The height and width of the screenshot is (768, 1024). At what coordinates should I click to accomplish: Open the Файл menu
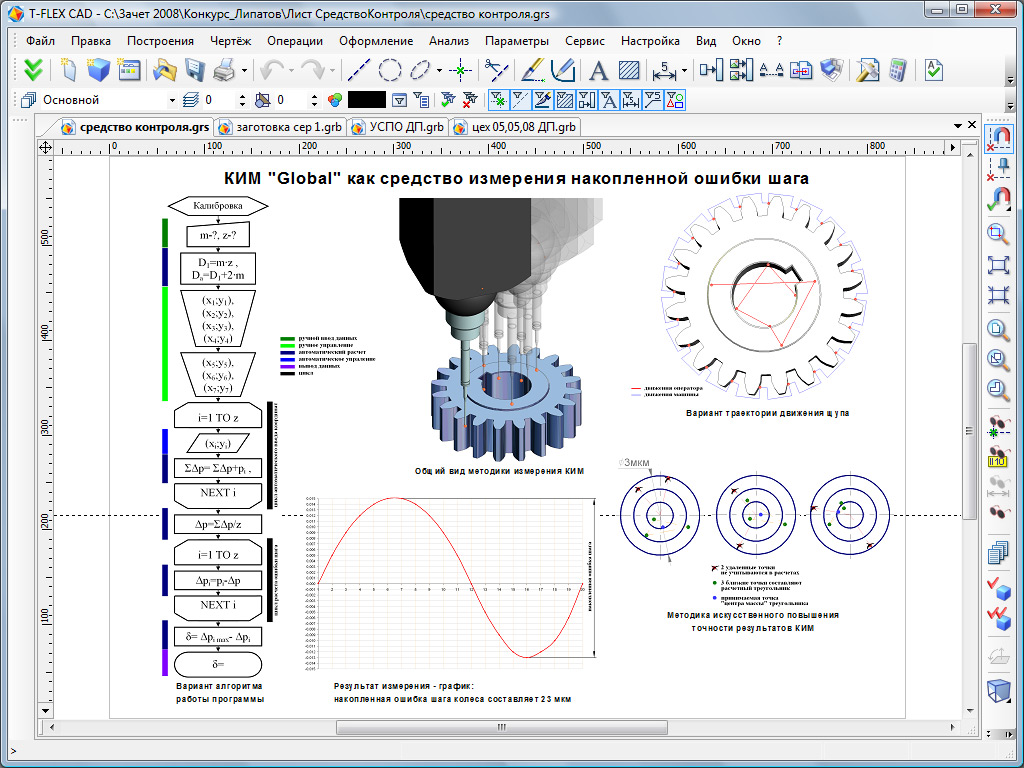click(x=40, y=40)
